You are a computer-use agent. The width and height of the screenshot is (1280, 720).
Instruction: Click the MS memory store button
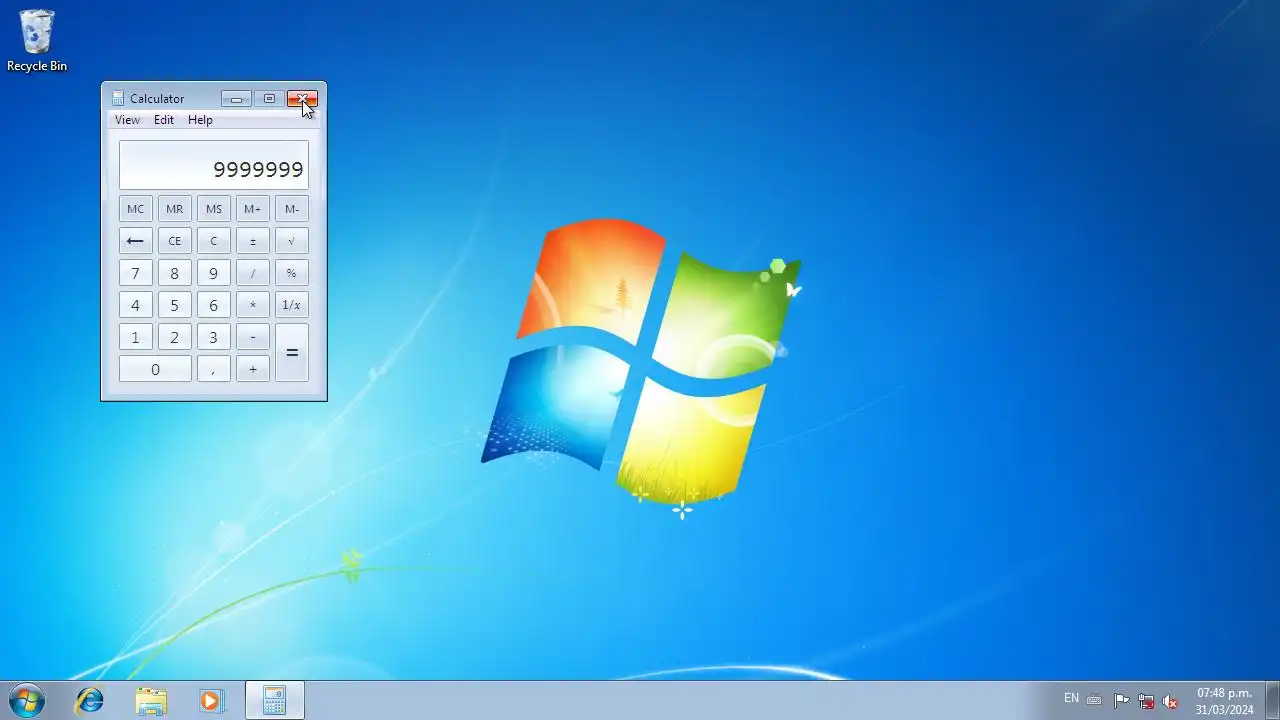click(213, 209)
